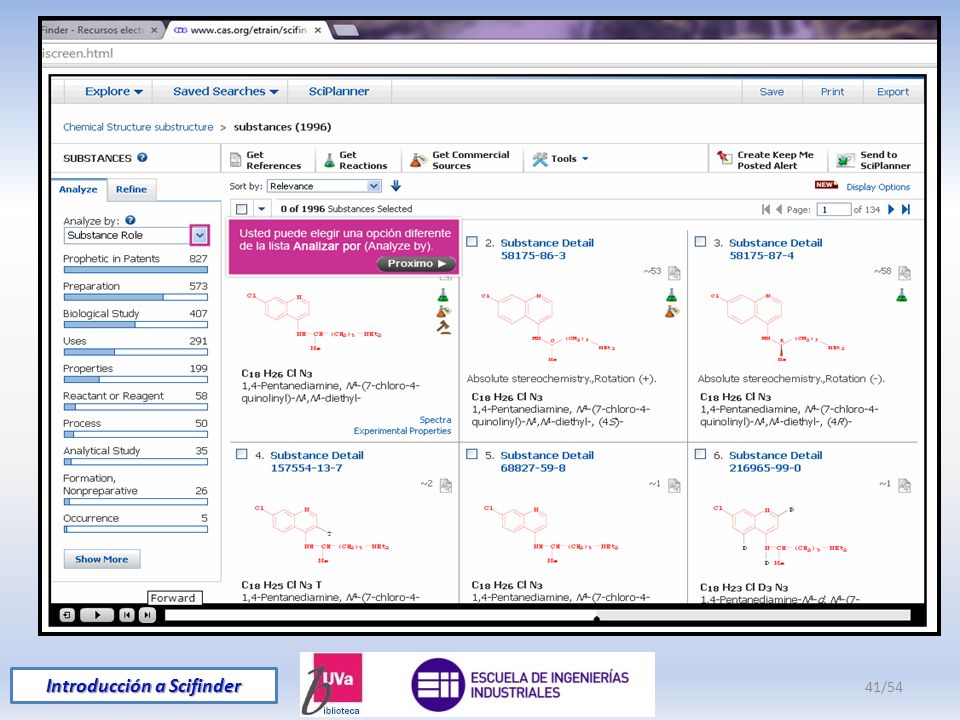Open the Chemical Structure substructure breadcrumb link
Image resolution: width=960 pixels, height=720 pixels.
pos(138,127)
